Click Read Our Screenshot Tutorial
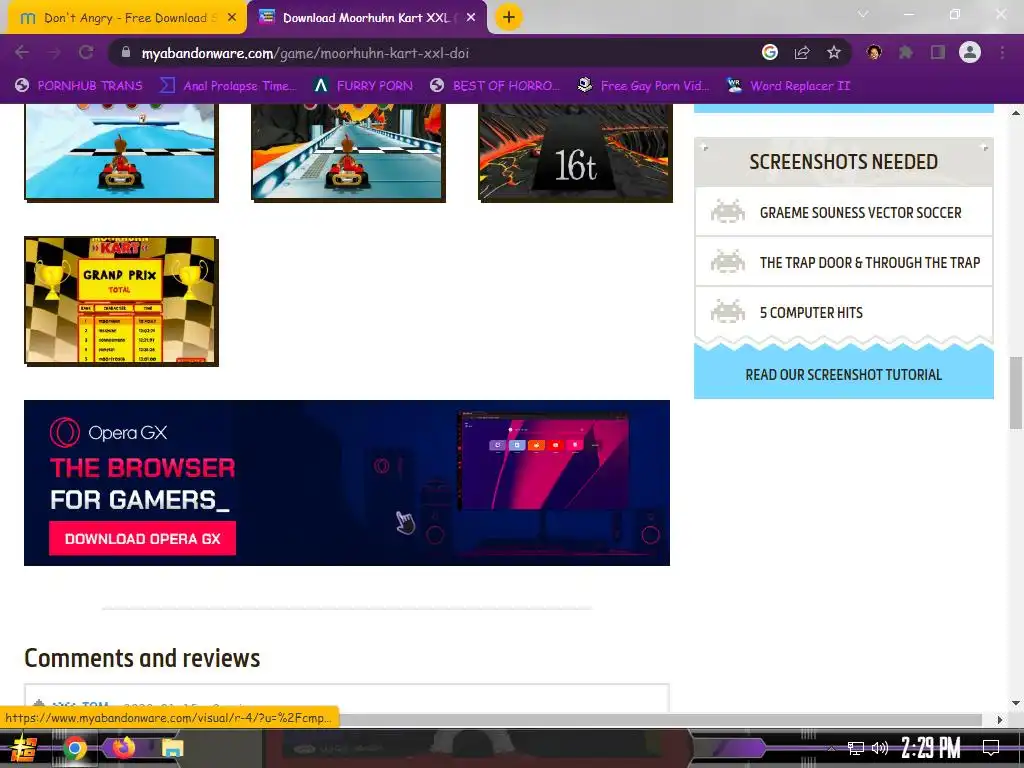This screenshot has width=1024, height=768. [x=844, y=374]
